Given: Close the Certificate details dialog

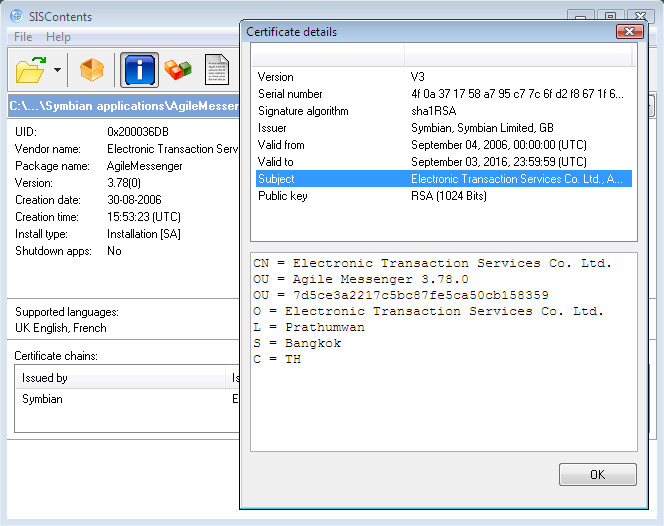Looking at the screenshot, I should click(629, 32).
